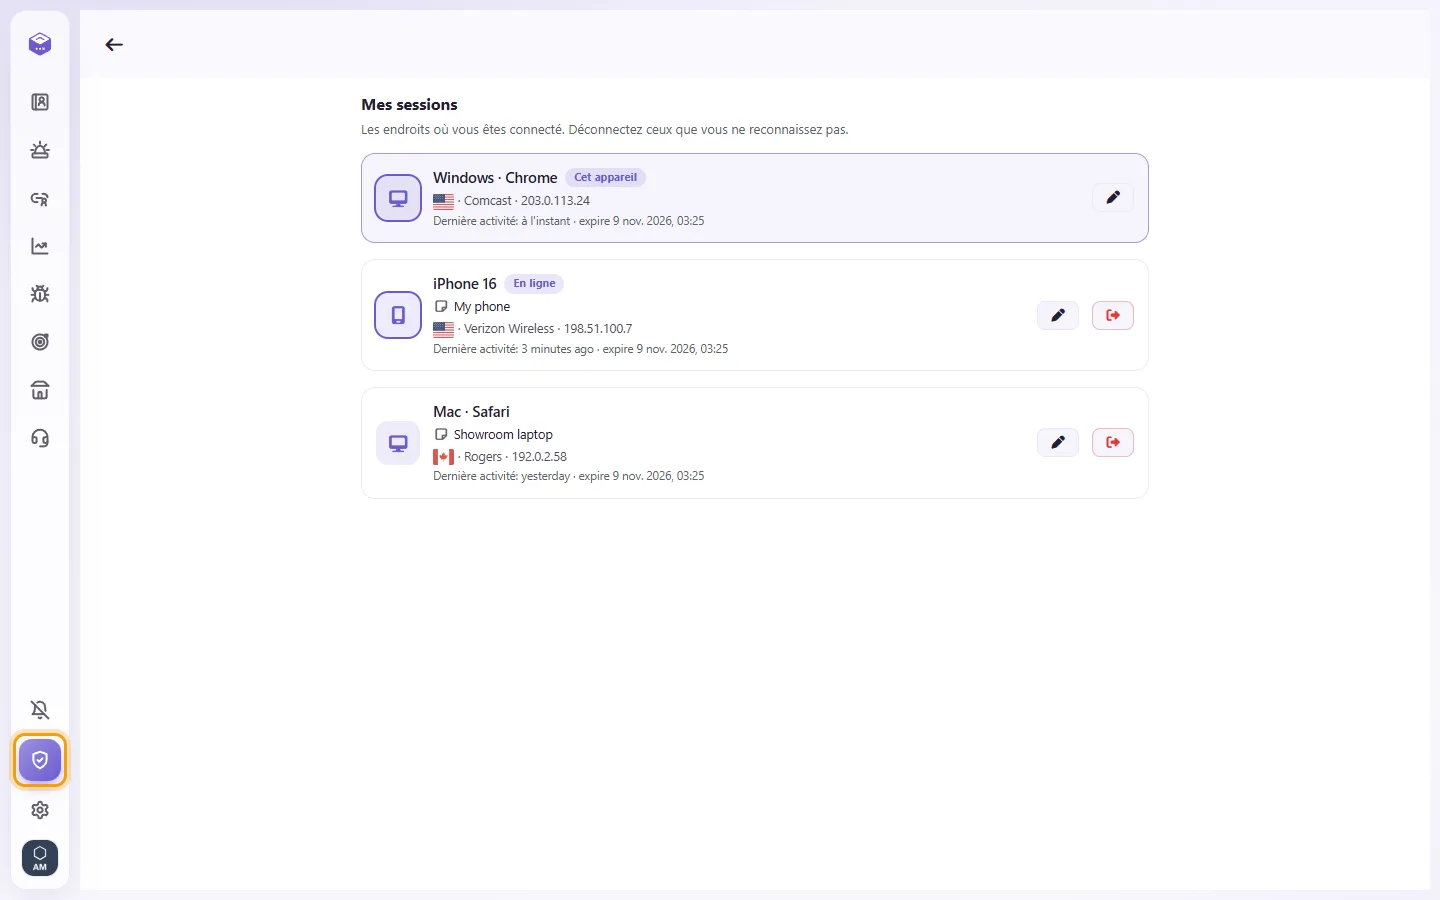Open the AM user avatar

click(x=40, y=858)
